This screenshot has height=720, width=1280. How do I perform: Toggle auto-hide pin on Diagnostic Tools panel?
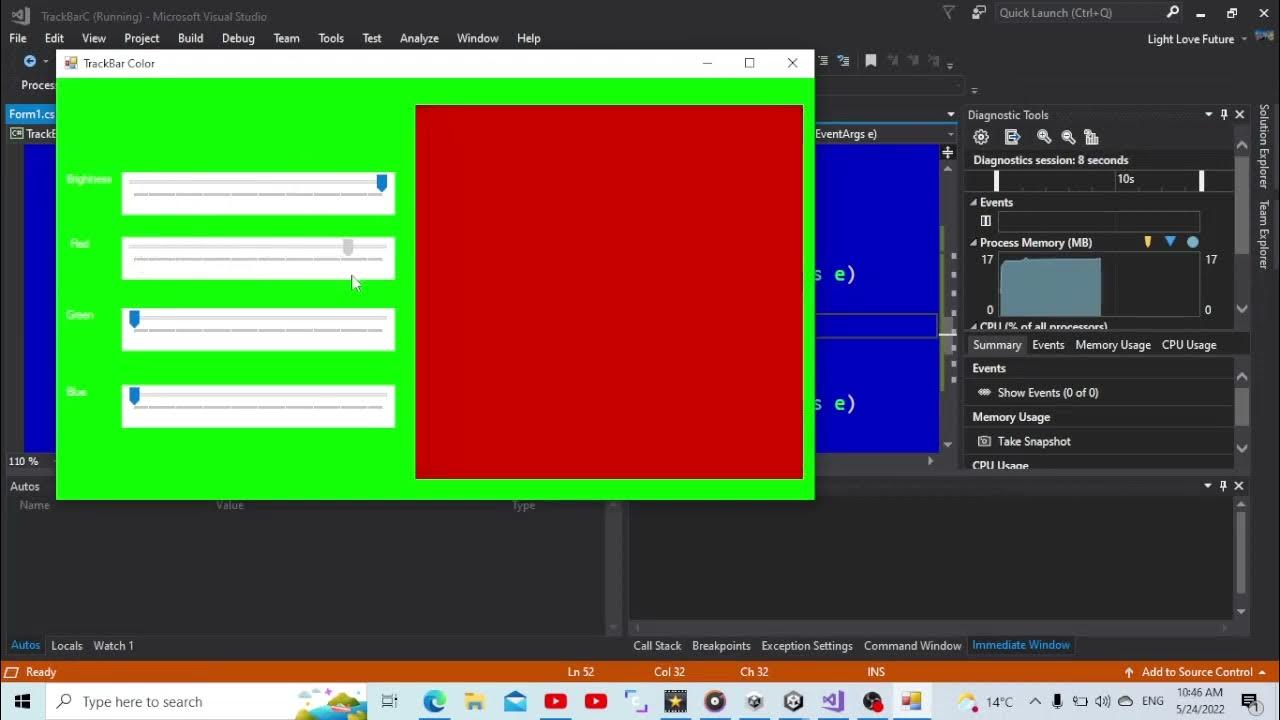(1224, 115)
